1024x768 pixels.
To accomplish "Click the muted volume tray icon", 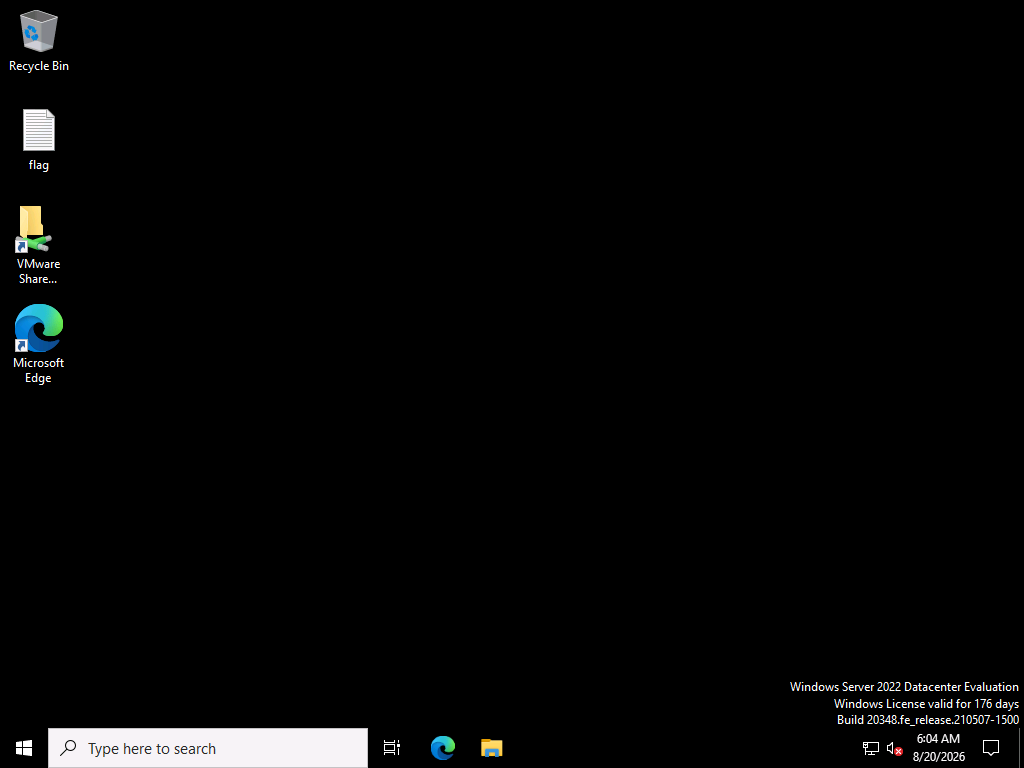I will click(894, 748).
